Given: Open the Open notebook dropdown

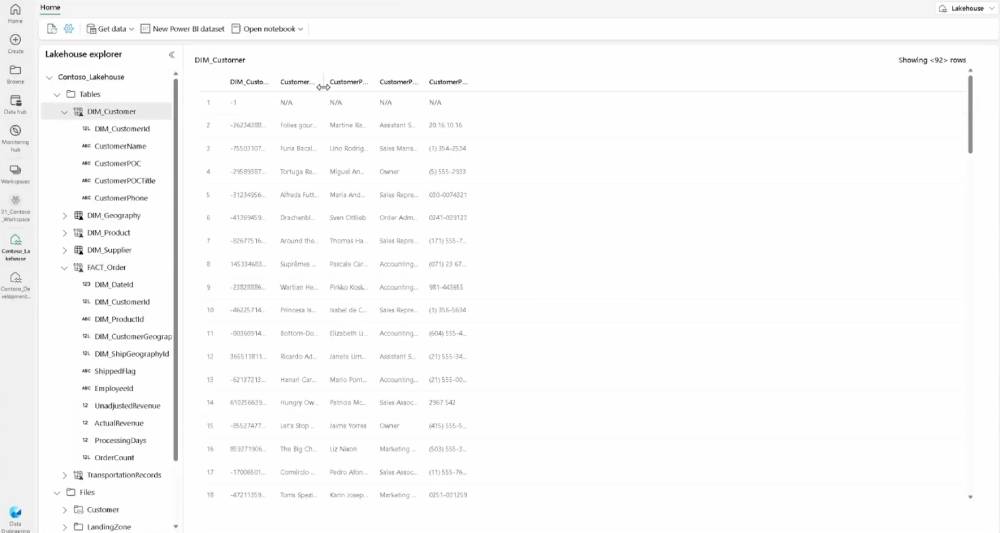Looking at the screenshot, I should click(267, 29).
